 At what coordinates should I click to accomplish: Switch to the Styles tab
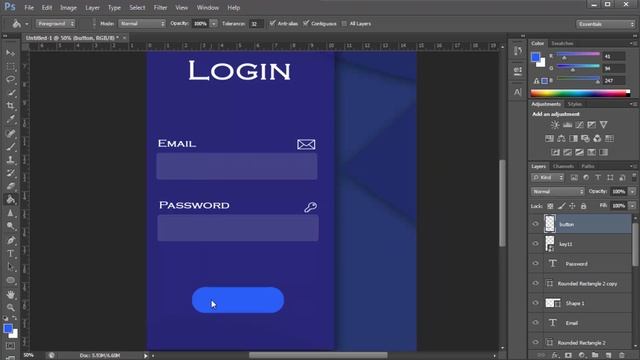[575, 104]
